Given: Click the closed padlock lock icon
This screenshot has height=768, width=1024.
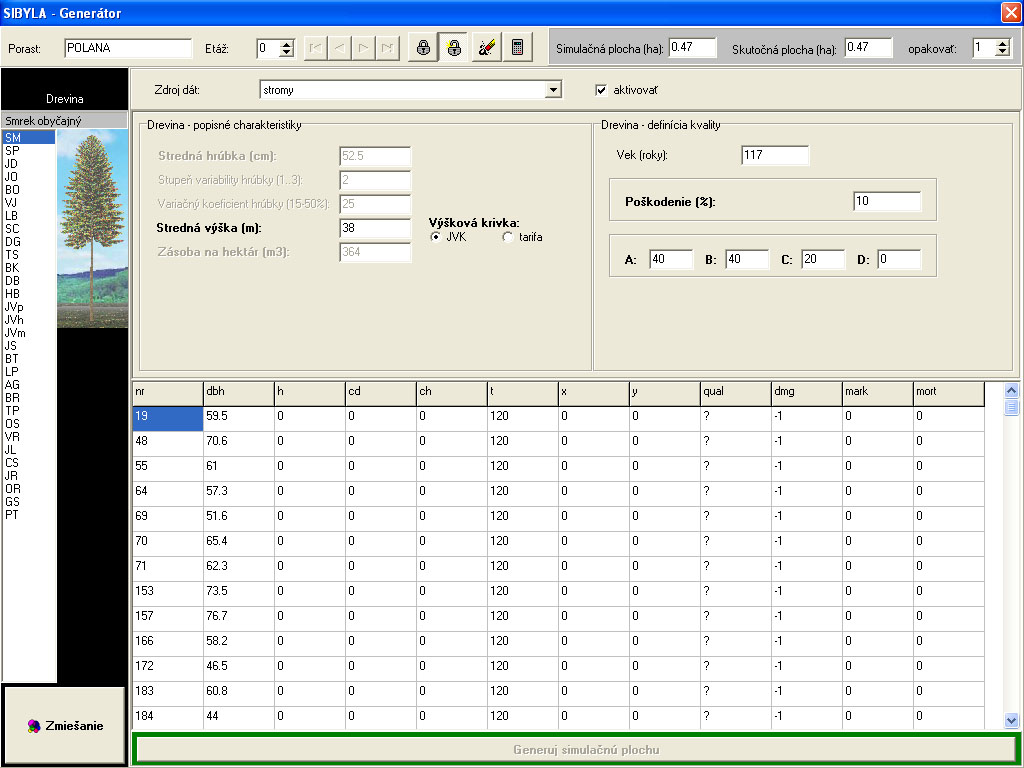Looking at the screenshot, I should click(423, 48).
